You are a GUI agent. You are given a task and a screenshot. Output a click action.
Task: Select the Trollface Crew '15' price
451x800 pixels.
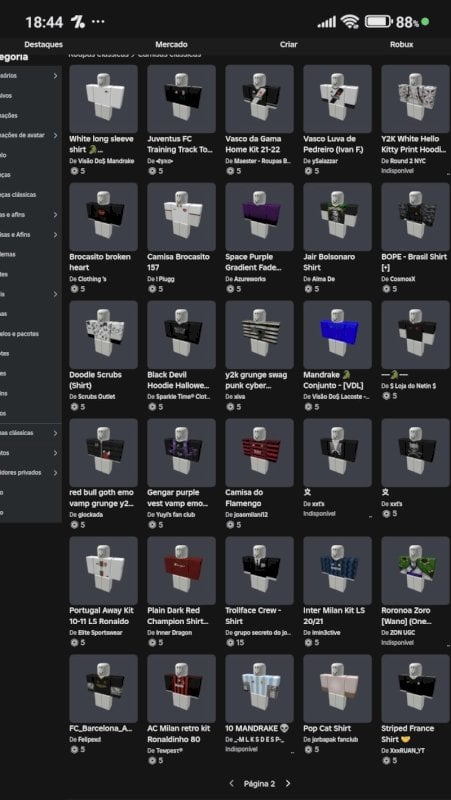(240, 643)
